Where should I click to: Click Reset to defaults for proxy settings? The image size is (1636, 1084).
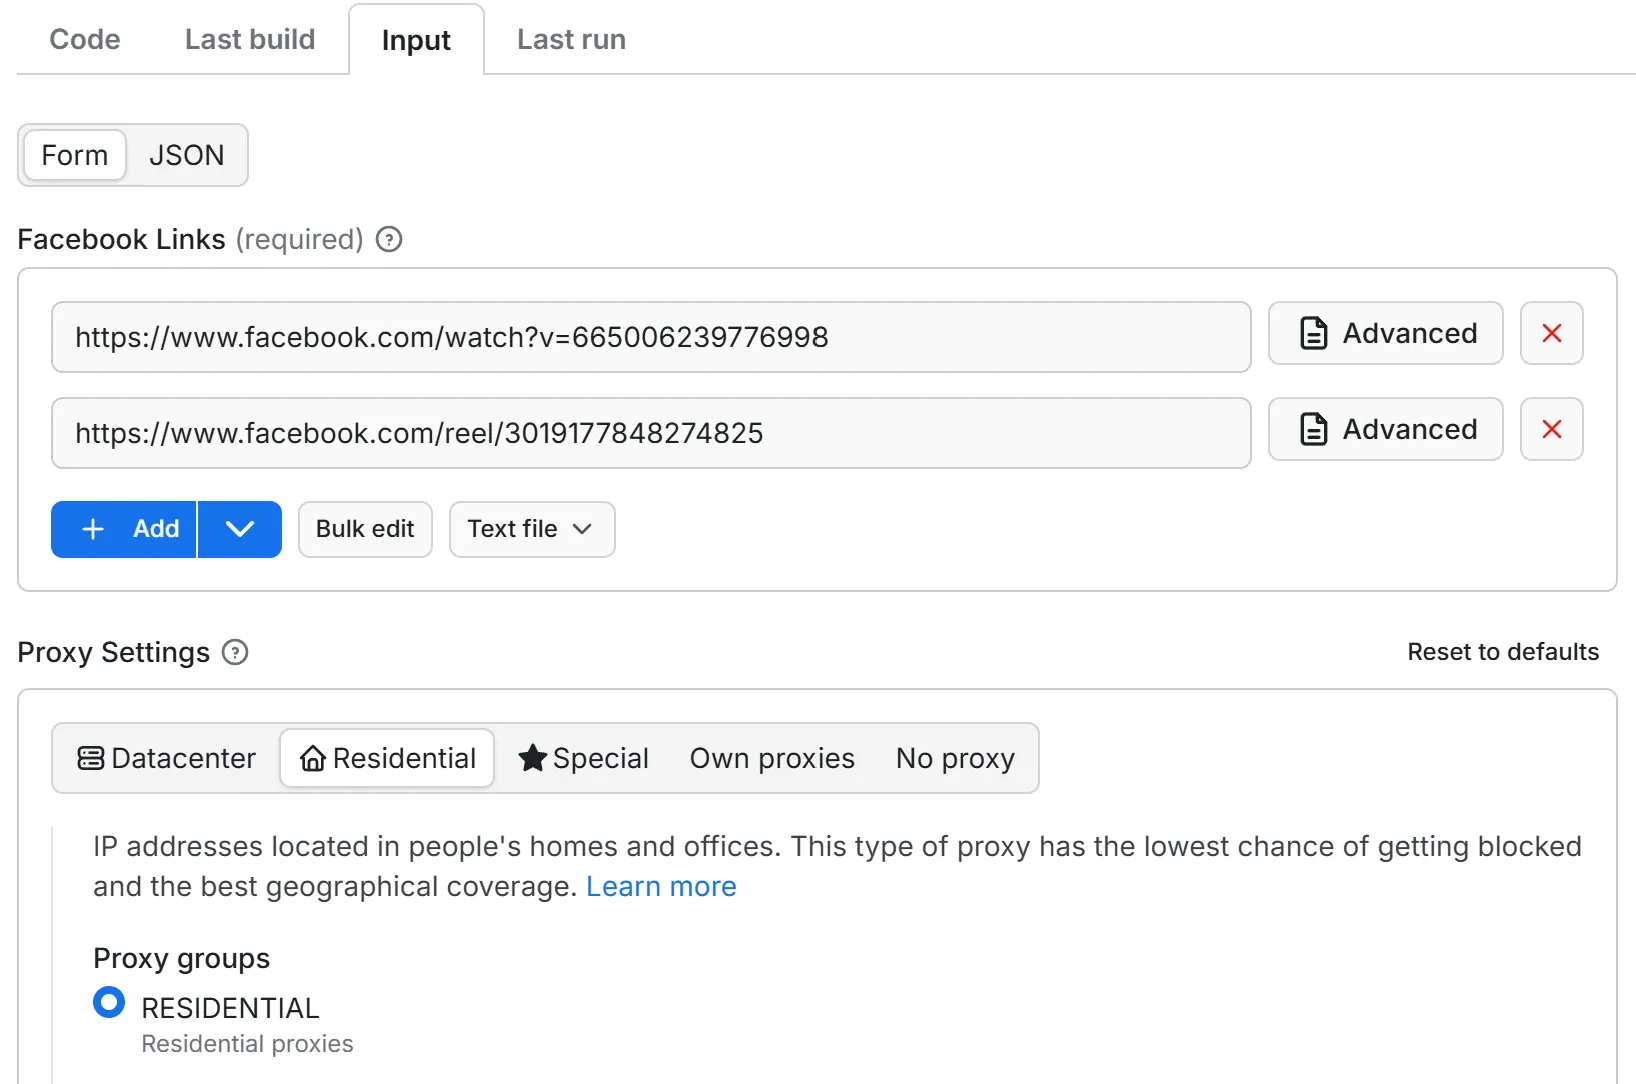click(x=1503, y=652)
